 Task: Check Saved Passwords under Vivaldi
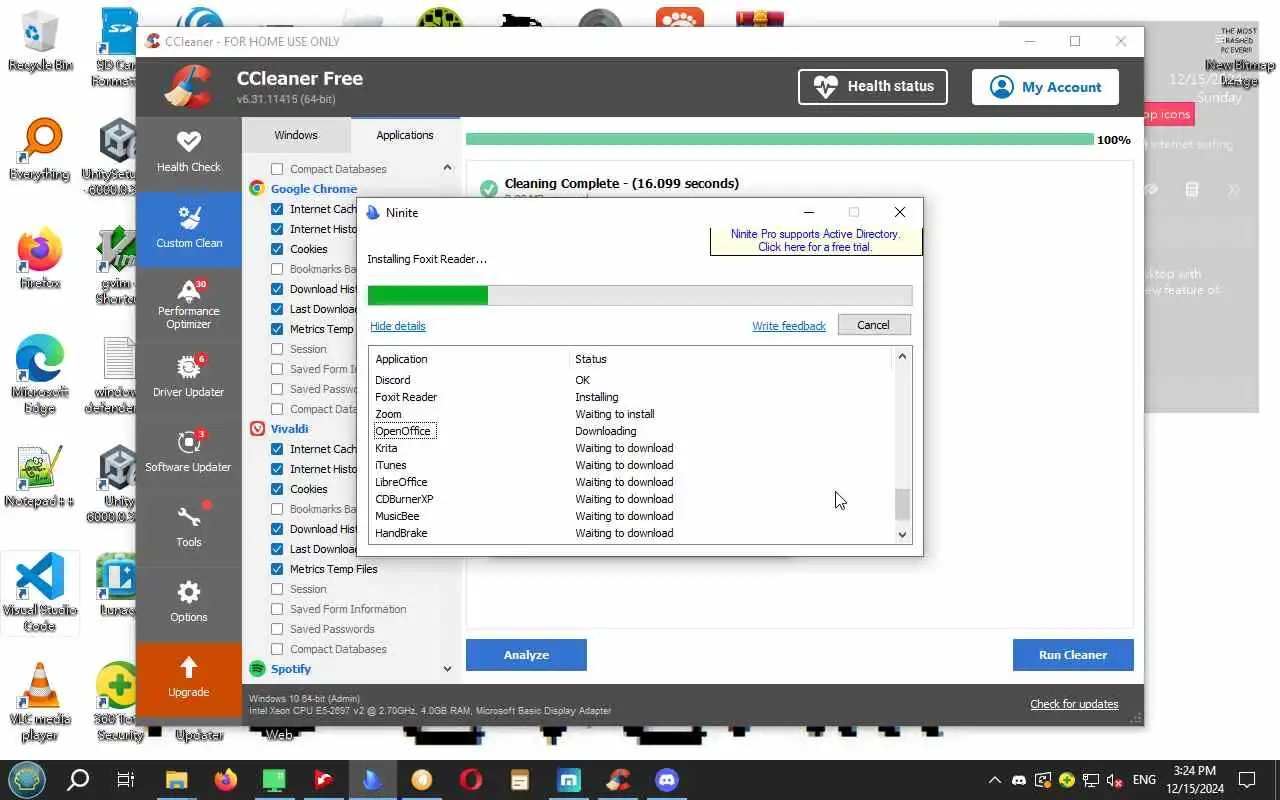coord(277,629)
